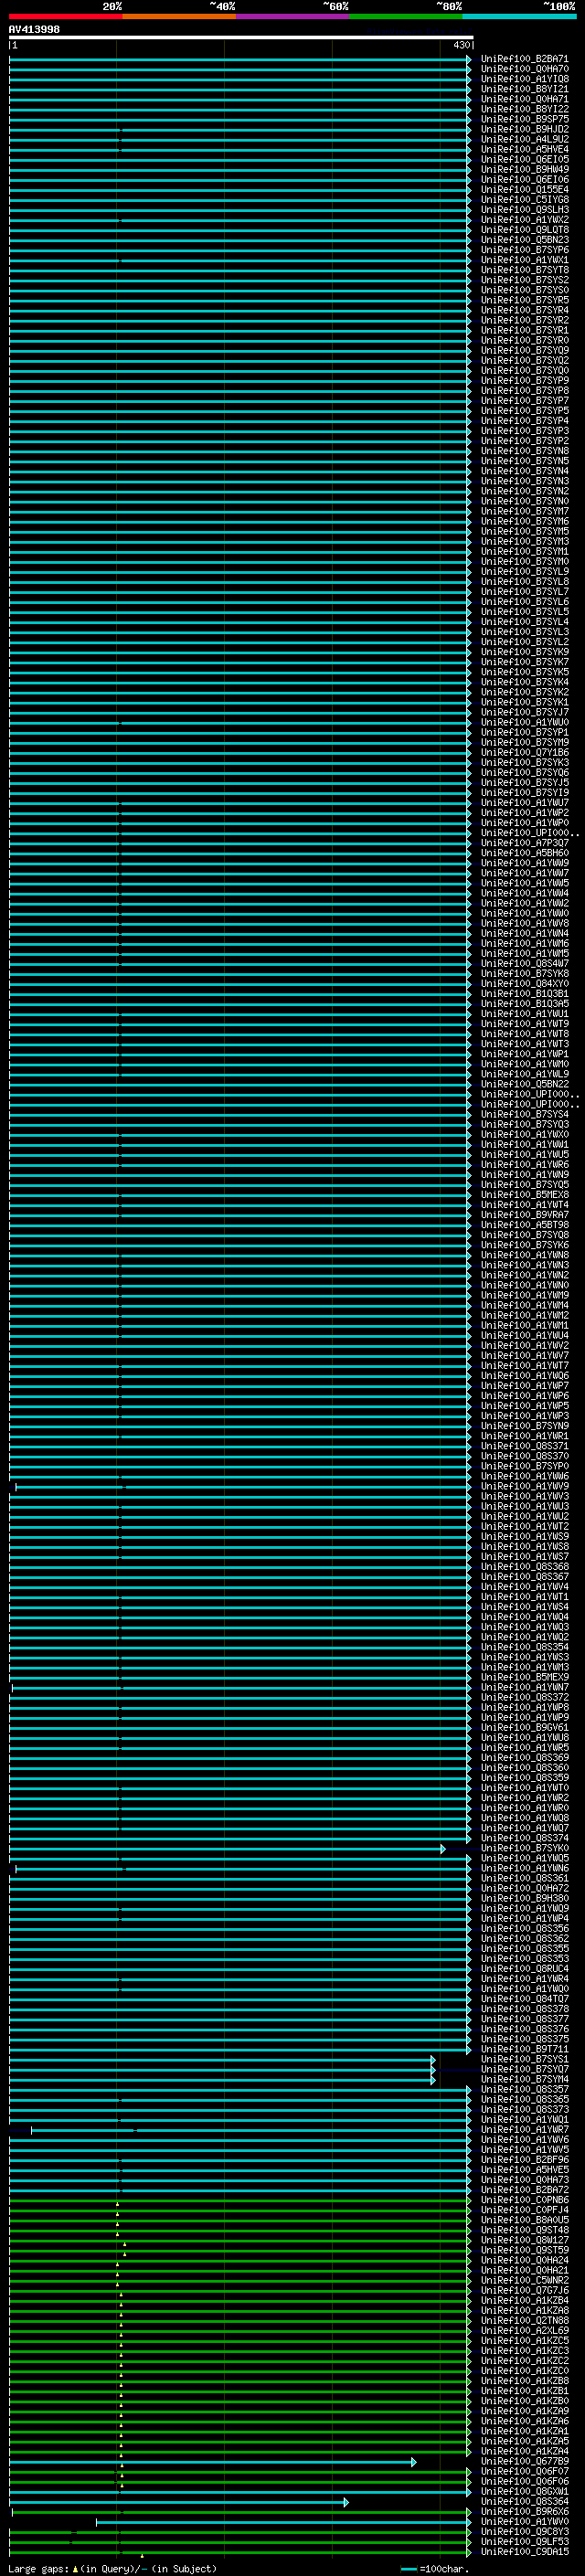Open the UniRef100_Q9LQT8 hit
Viewport: 585px width, 2576px height.
pyautogui.click(x=525, y=230)
